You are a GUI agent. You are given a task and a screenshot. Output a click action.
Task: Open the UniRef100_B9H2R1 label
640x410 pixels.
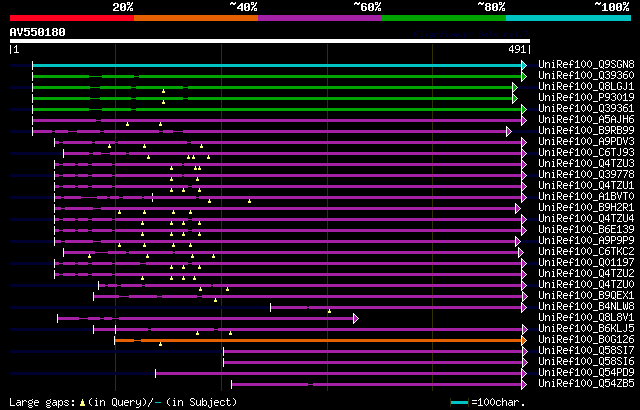click(586, 208)
